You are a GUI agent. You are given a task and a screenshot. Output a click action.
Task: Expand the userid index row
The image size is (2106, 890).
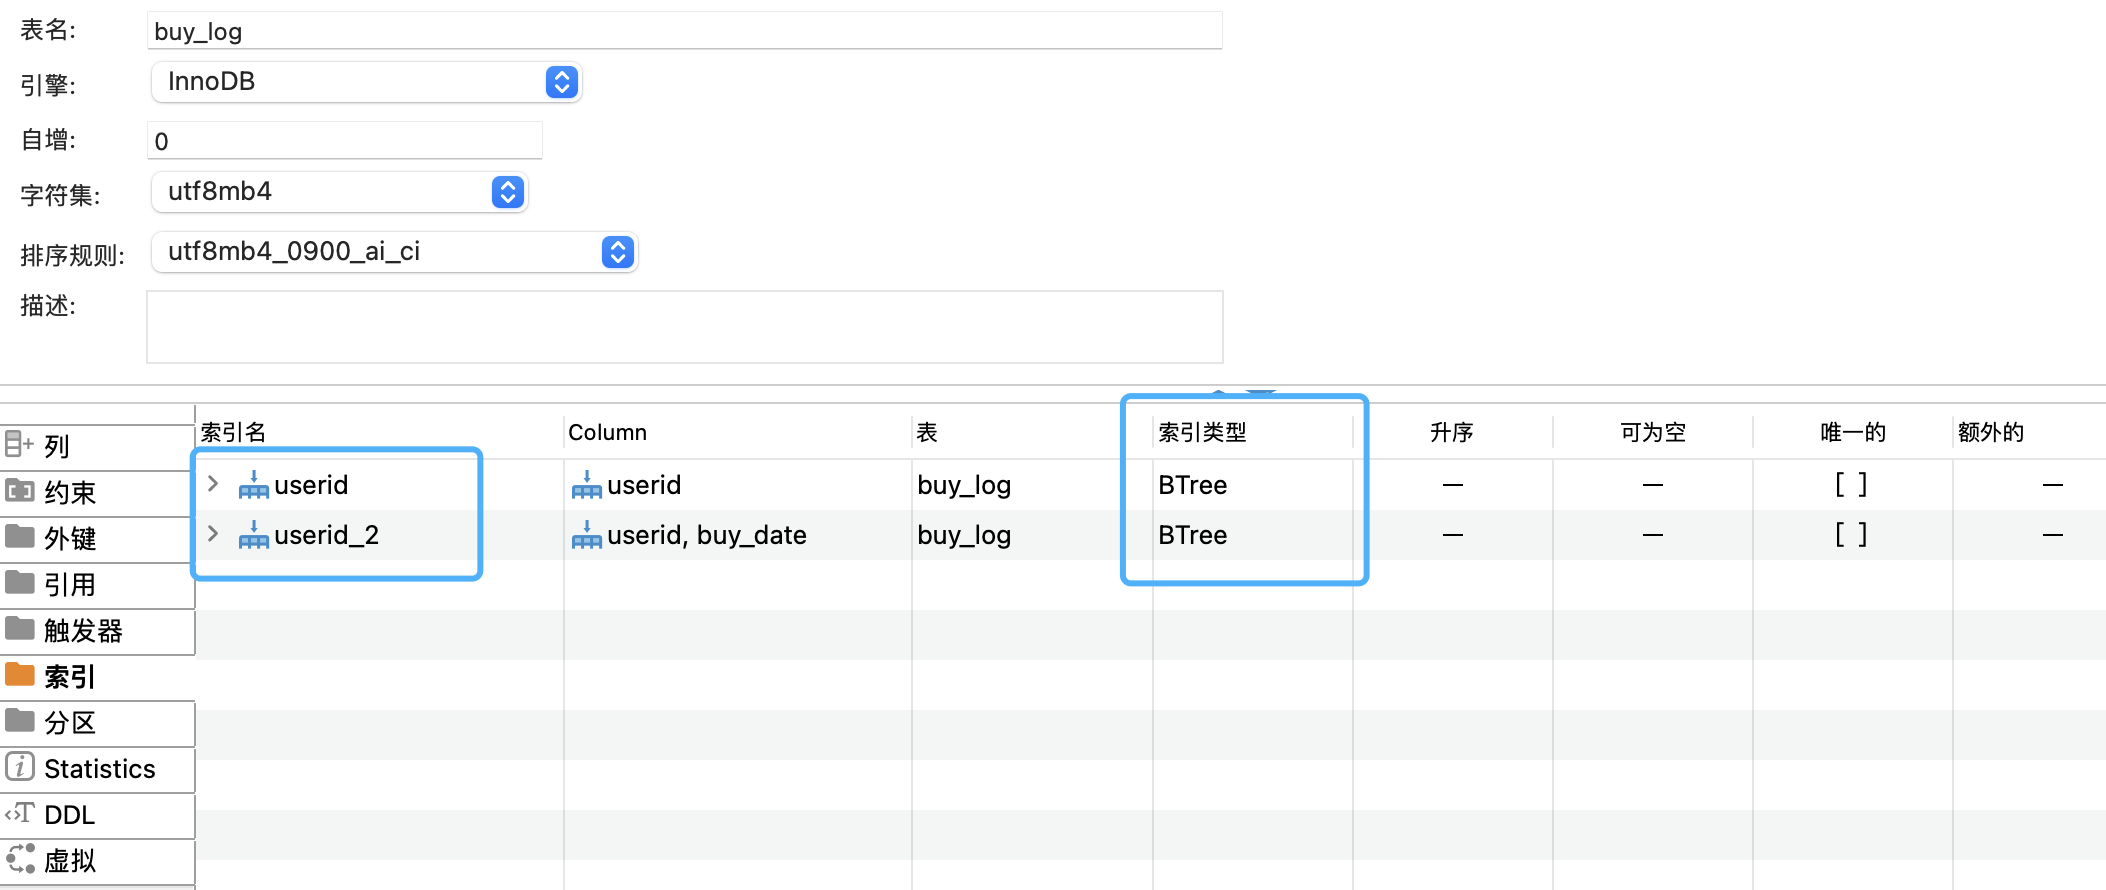(213, 484)
